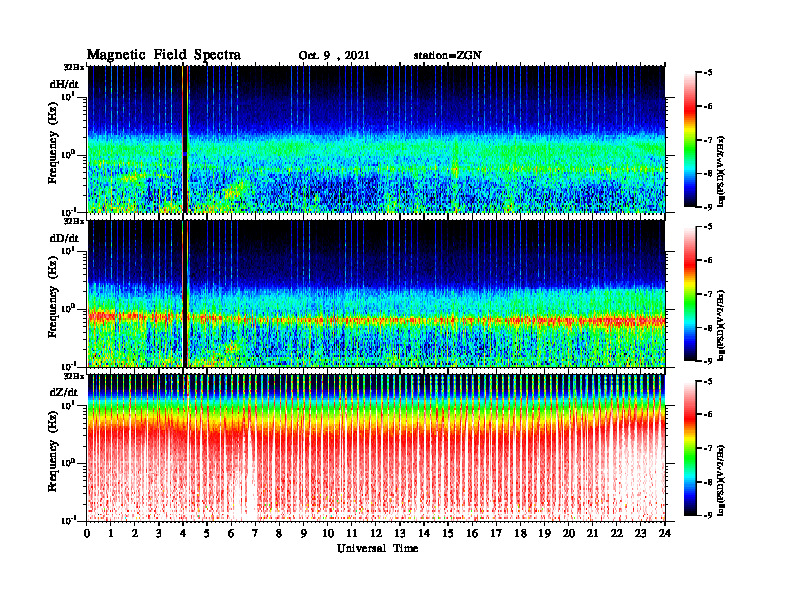Click hour tick "2" on time axis

134,534
